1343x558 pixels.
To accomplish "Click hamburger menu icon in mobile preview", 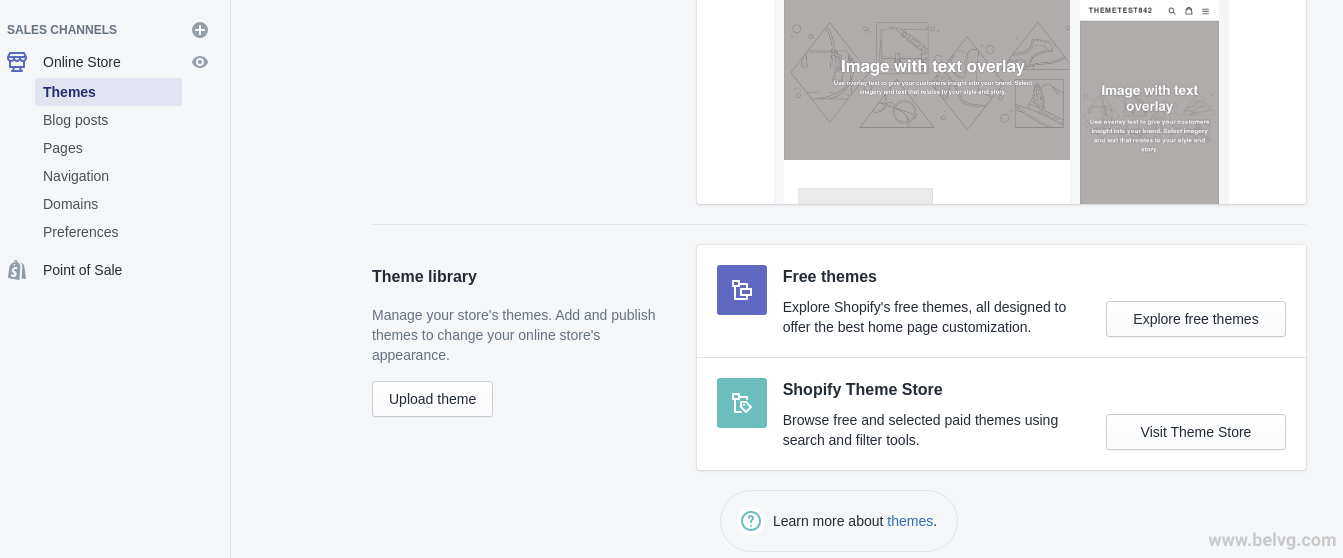I will (x=1205, y=11).
